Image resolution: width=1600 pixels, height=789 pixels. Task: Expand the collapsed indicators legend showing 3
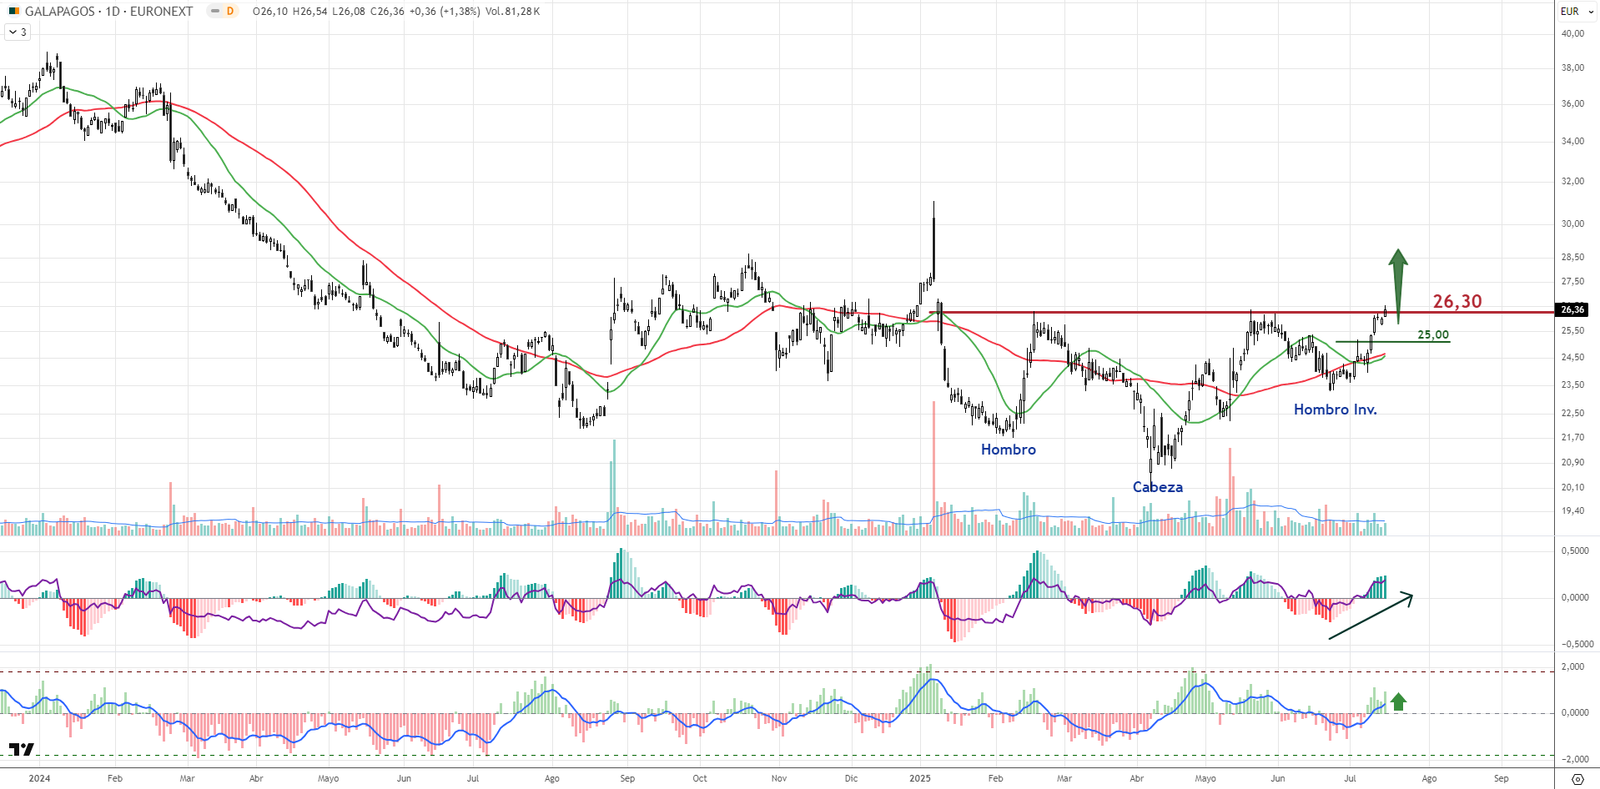coord(17,32)
